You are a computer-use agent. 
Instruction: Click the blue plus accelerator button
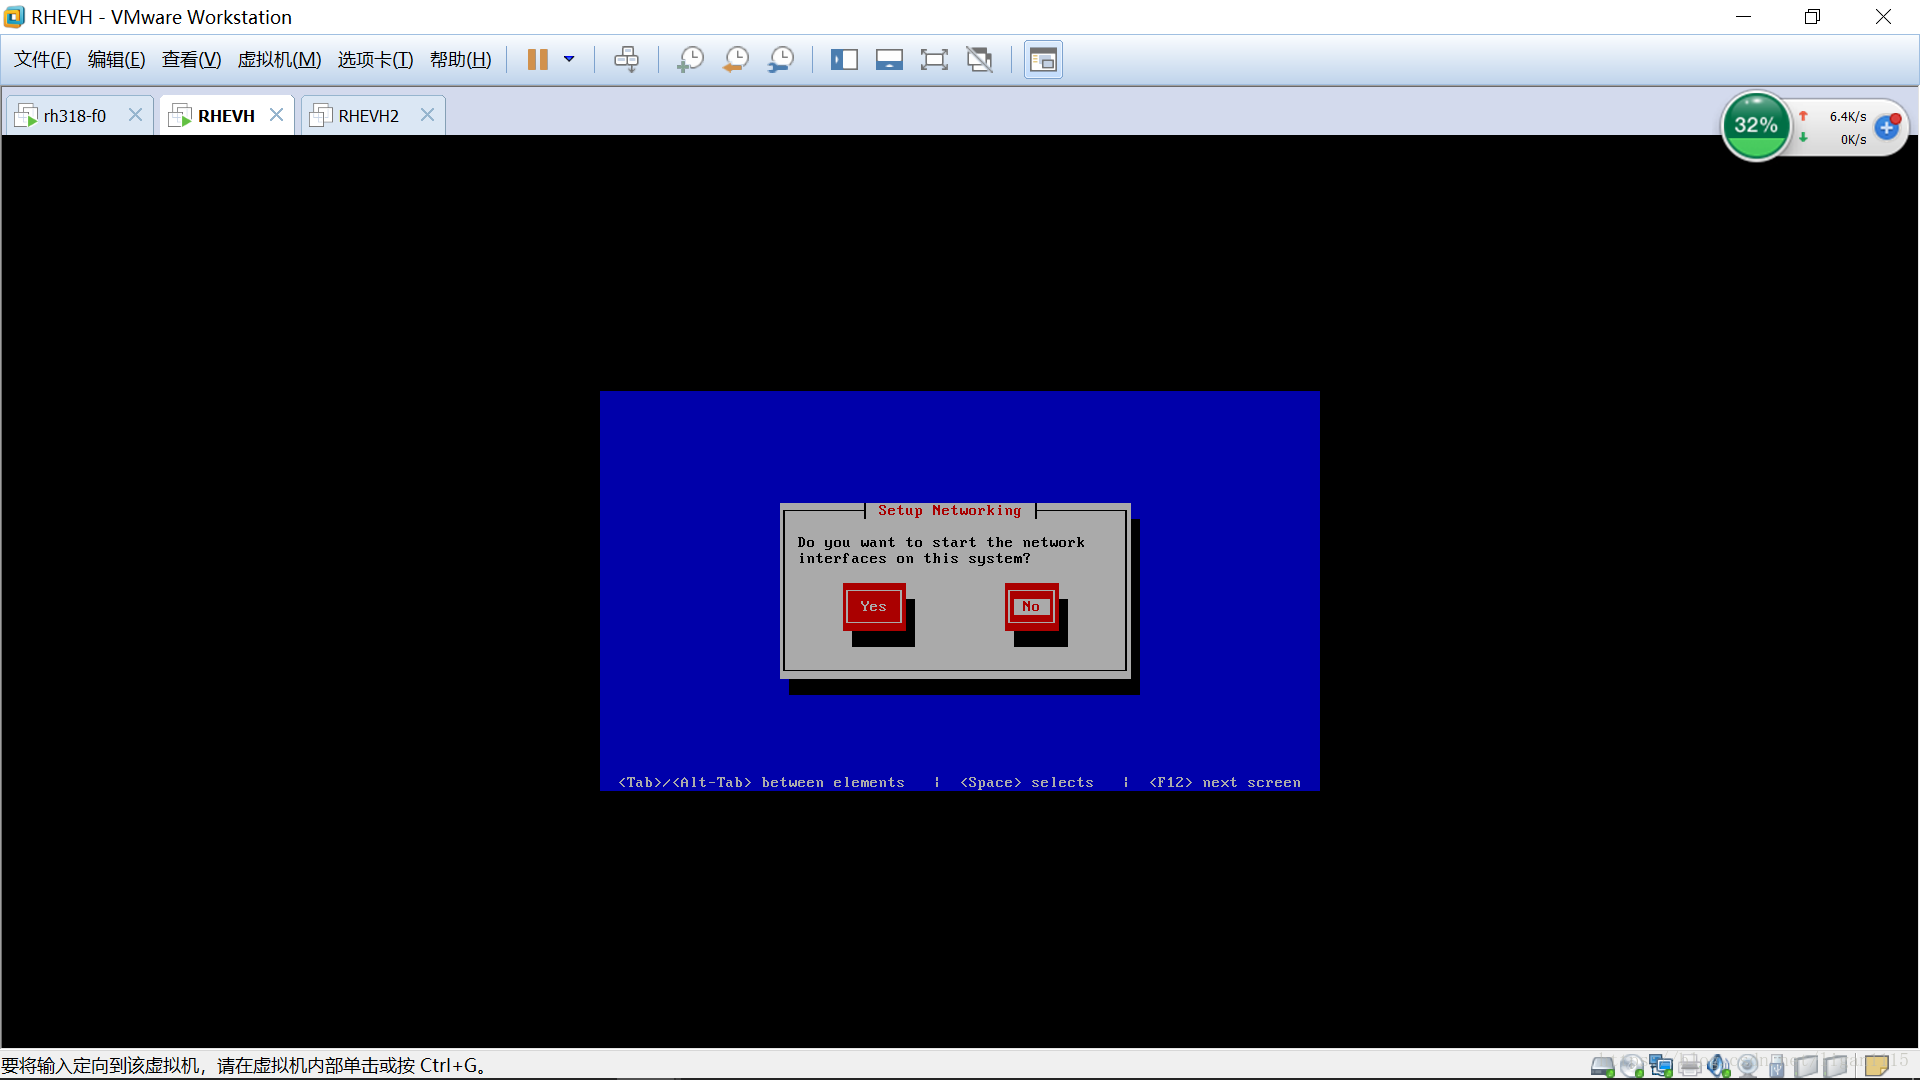pos(1887,127)
